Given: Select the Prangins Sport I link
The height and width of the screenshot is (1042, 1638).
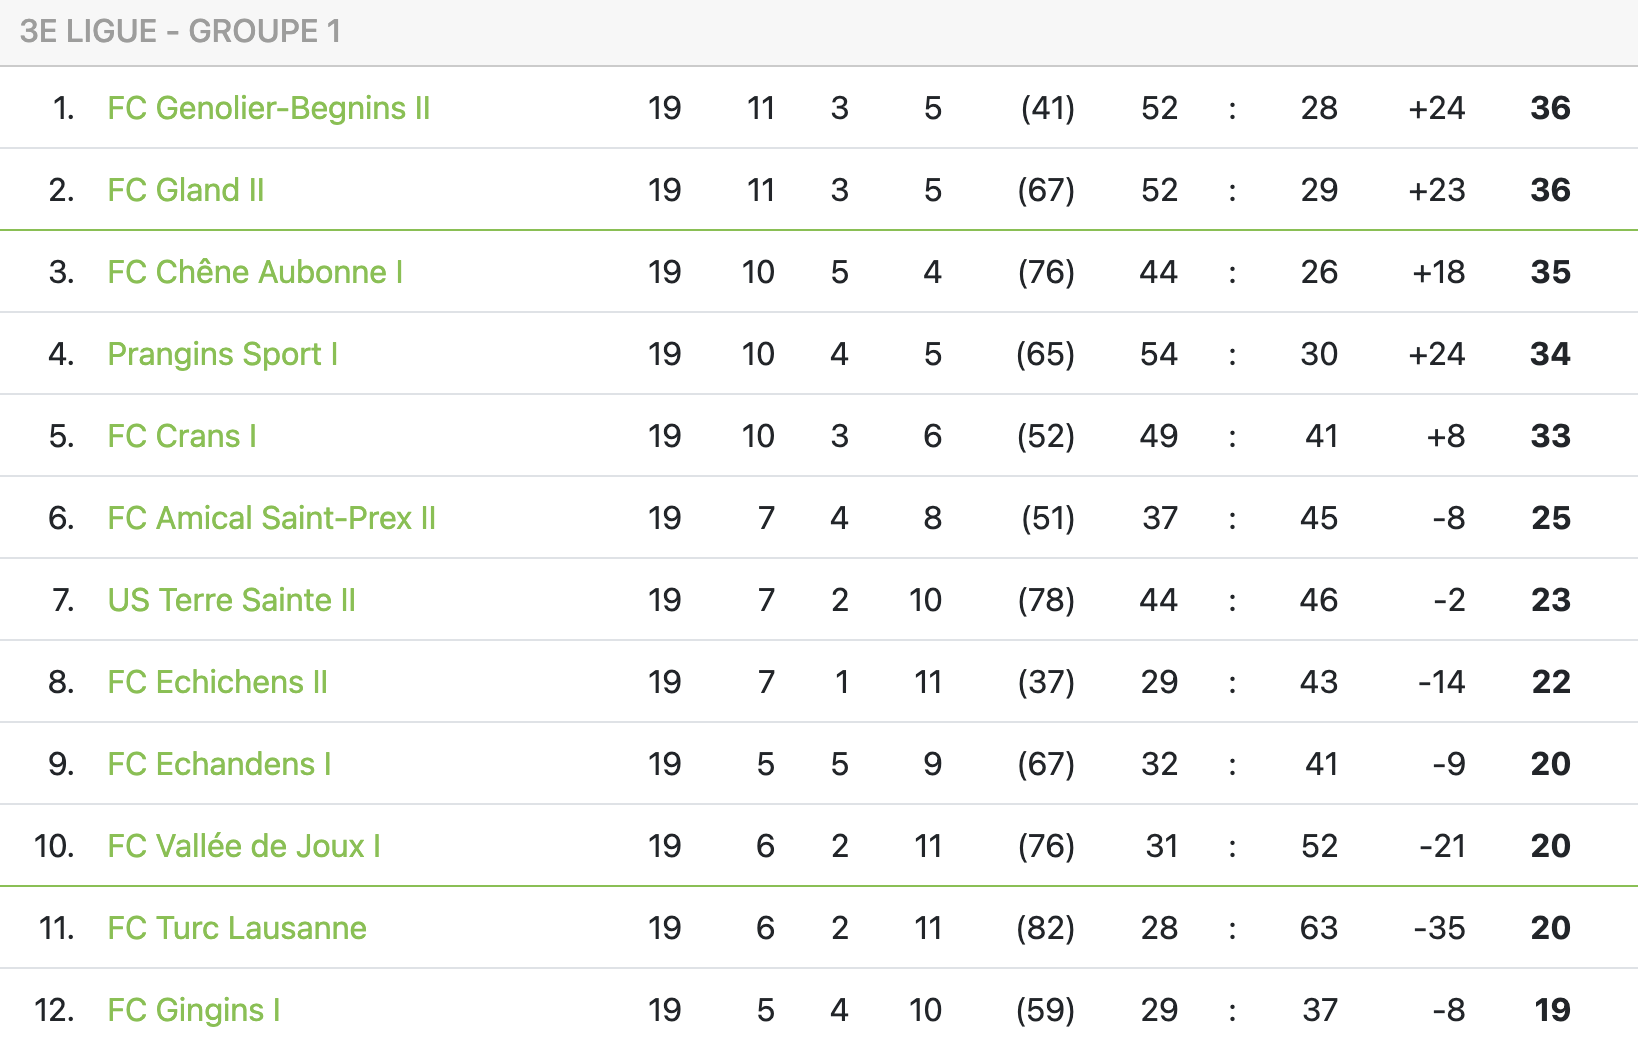Looking at the screenshot, I should [x=222, y=354].
